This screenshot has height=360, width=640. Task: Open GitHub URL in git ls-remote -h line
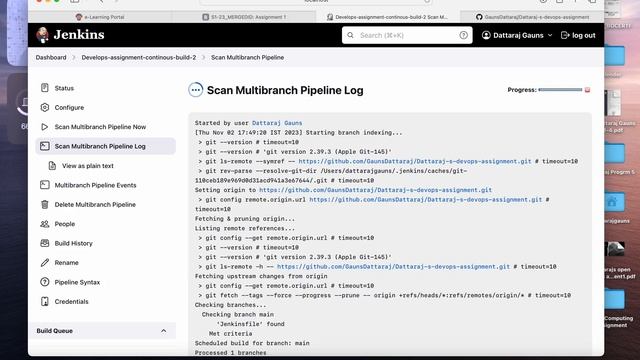tap(393, 267)
